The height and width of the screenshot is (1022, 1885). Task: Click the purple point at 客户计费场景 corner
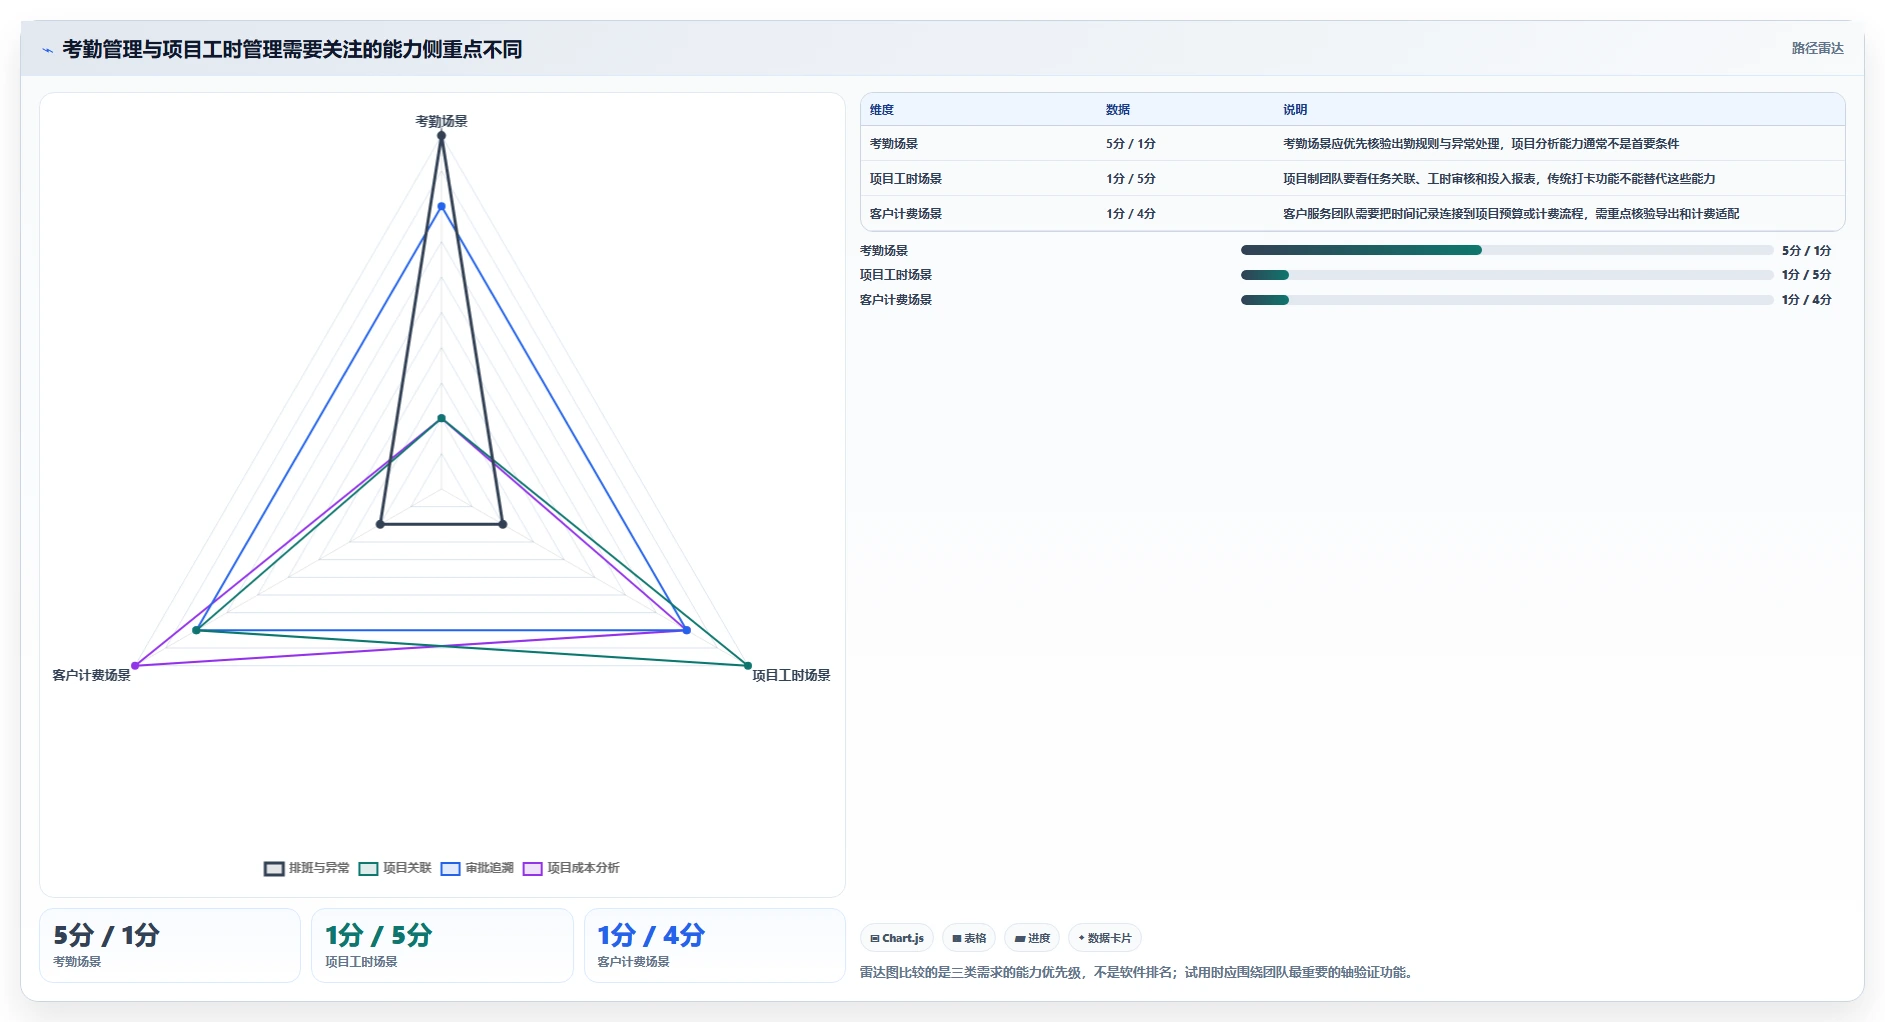point(135,666)
